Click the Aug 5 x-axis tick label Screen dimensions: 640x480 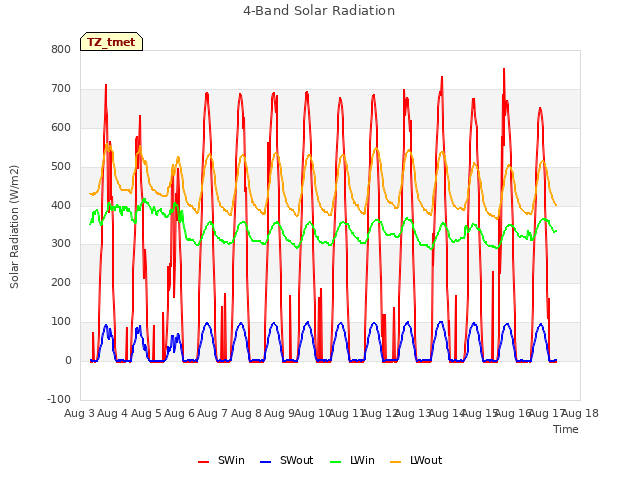click(x=146, y=413)
